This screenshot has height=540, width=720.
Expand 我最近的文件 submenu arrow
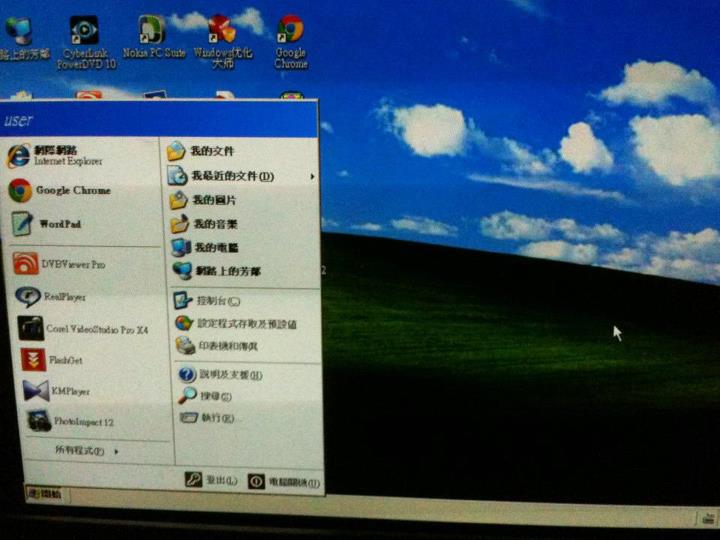pyautogui.click(x=312, y=176)
